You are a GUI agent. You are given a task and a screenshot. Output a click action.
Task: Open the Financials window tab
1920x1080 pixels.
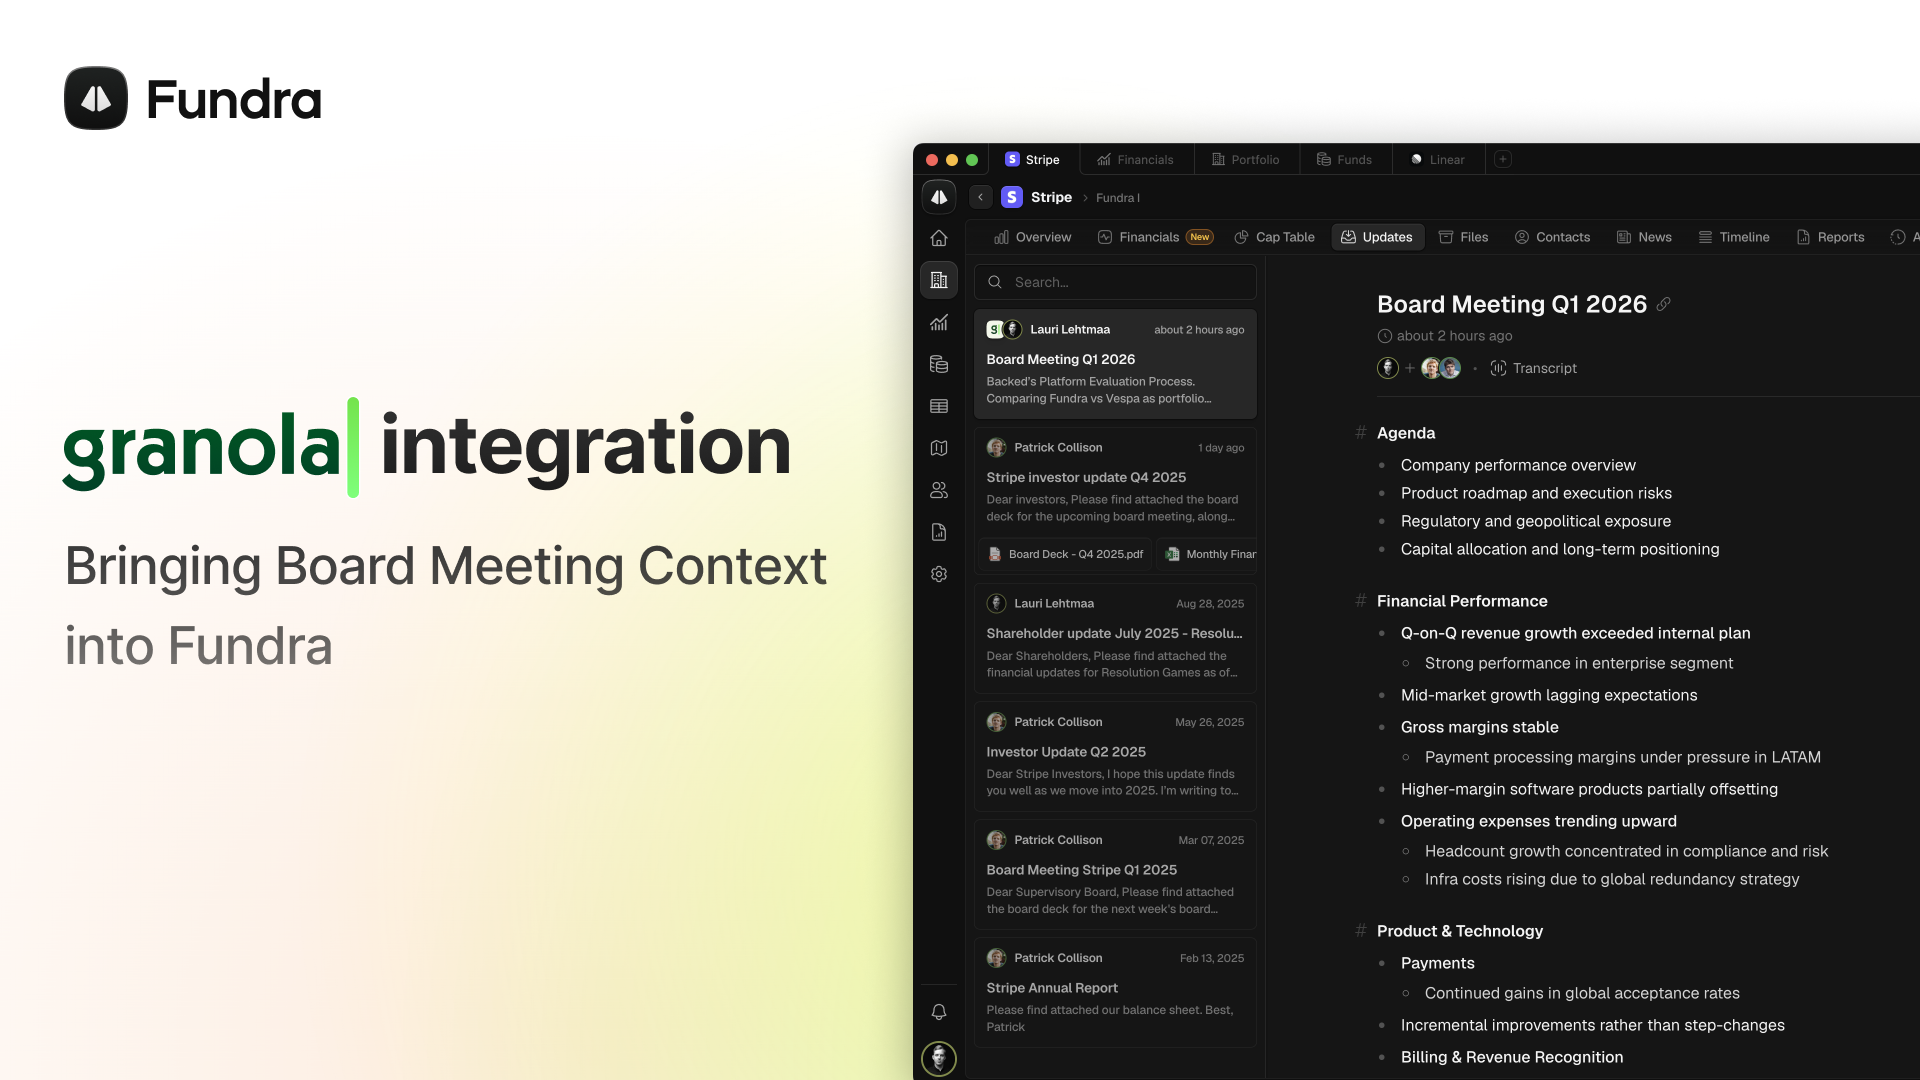pos(1135,159)
